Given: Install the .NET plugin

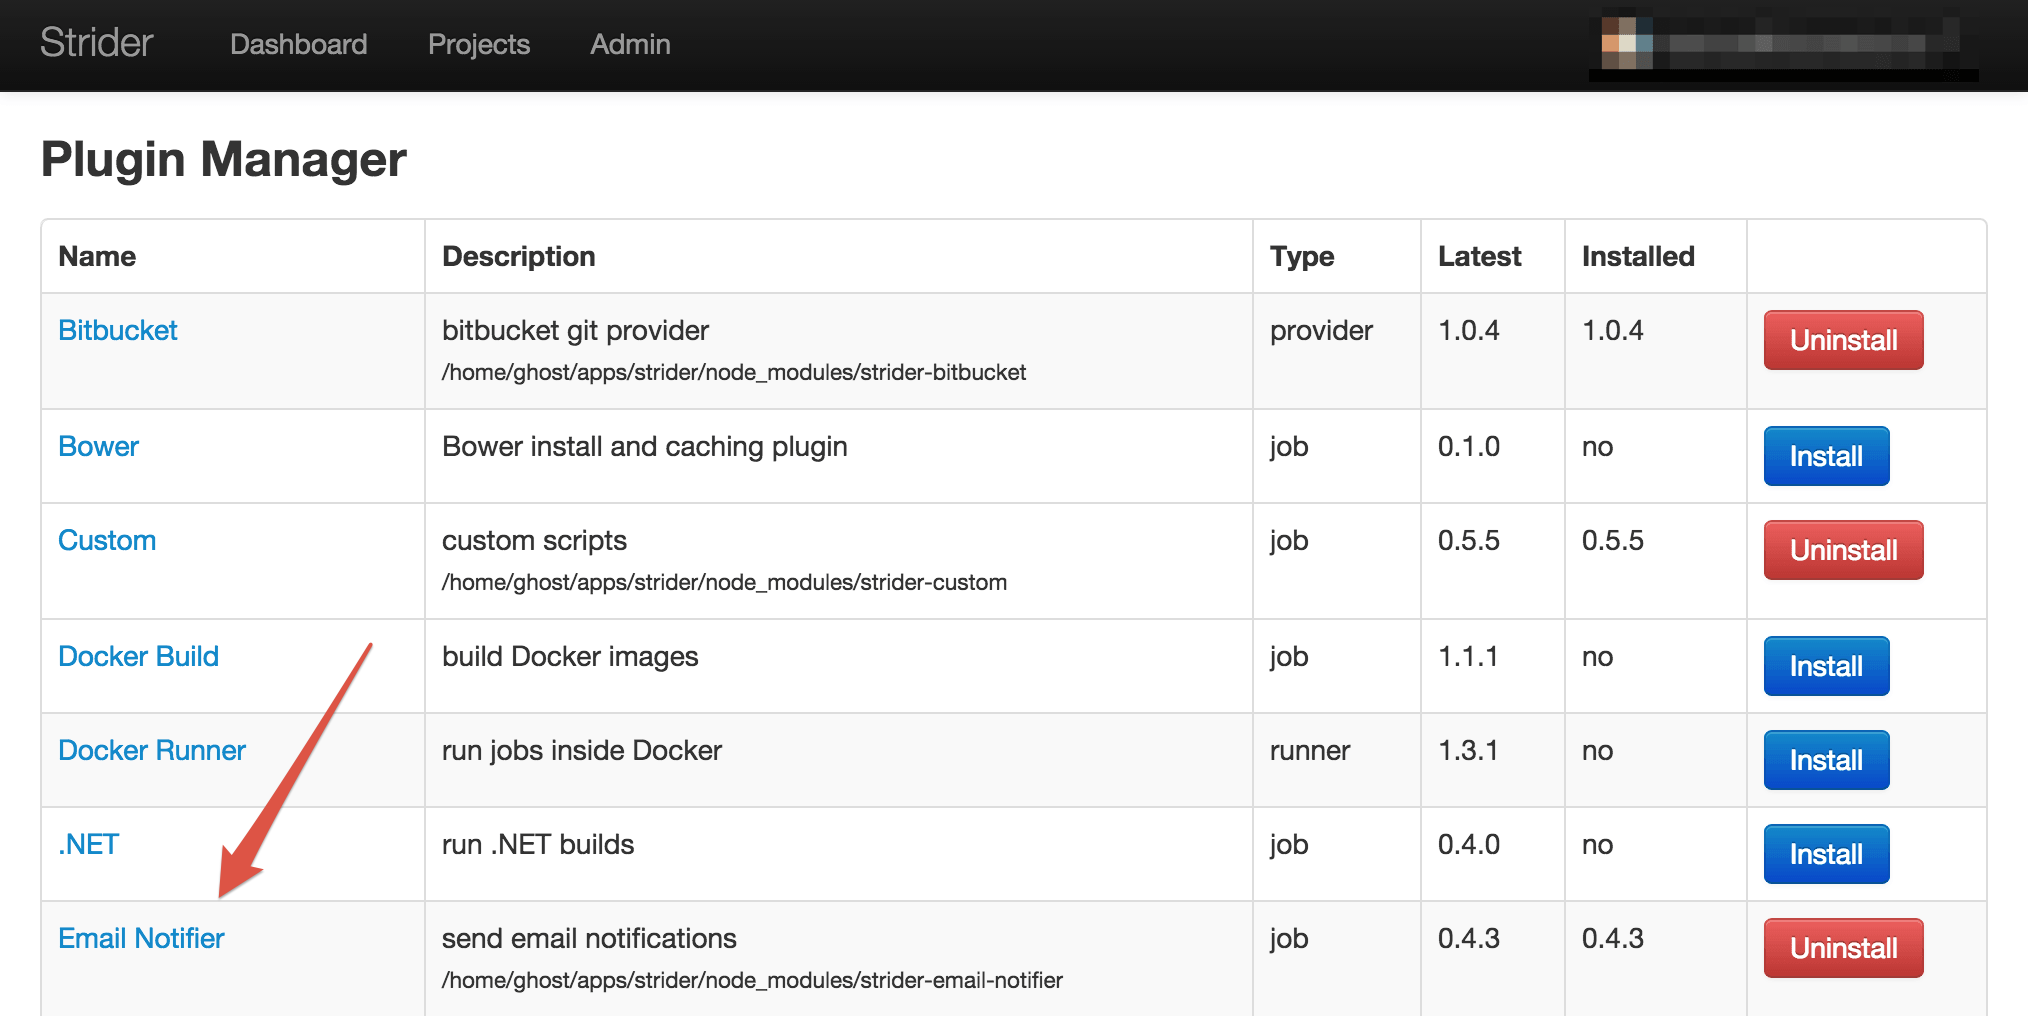Looking at the screenshot, I should (x=1826, y=854).
